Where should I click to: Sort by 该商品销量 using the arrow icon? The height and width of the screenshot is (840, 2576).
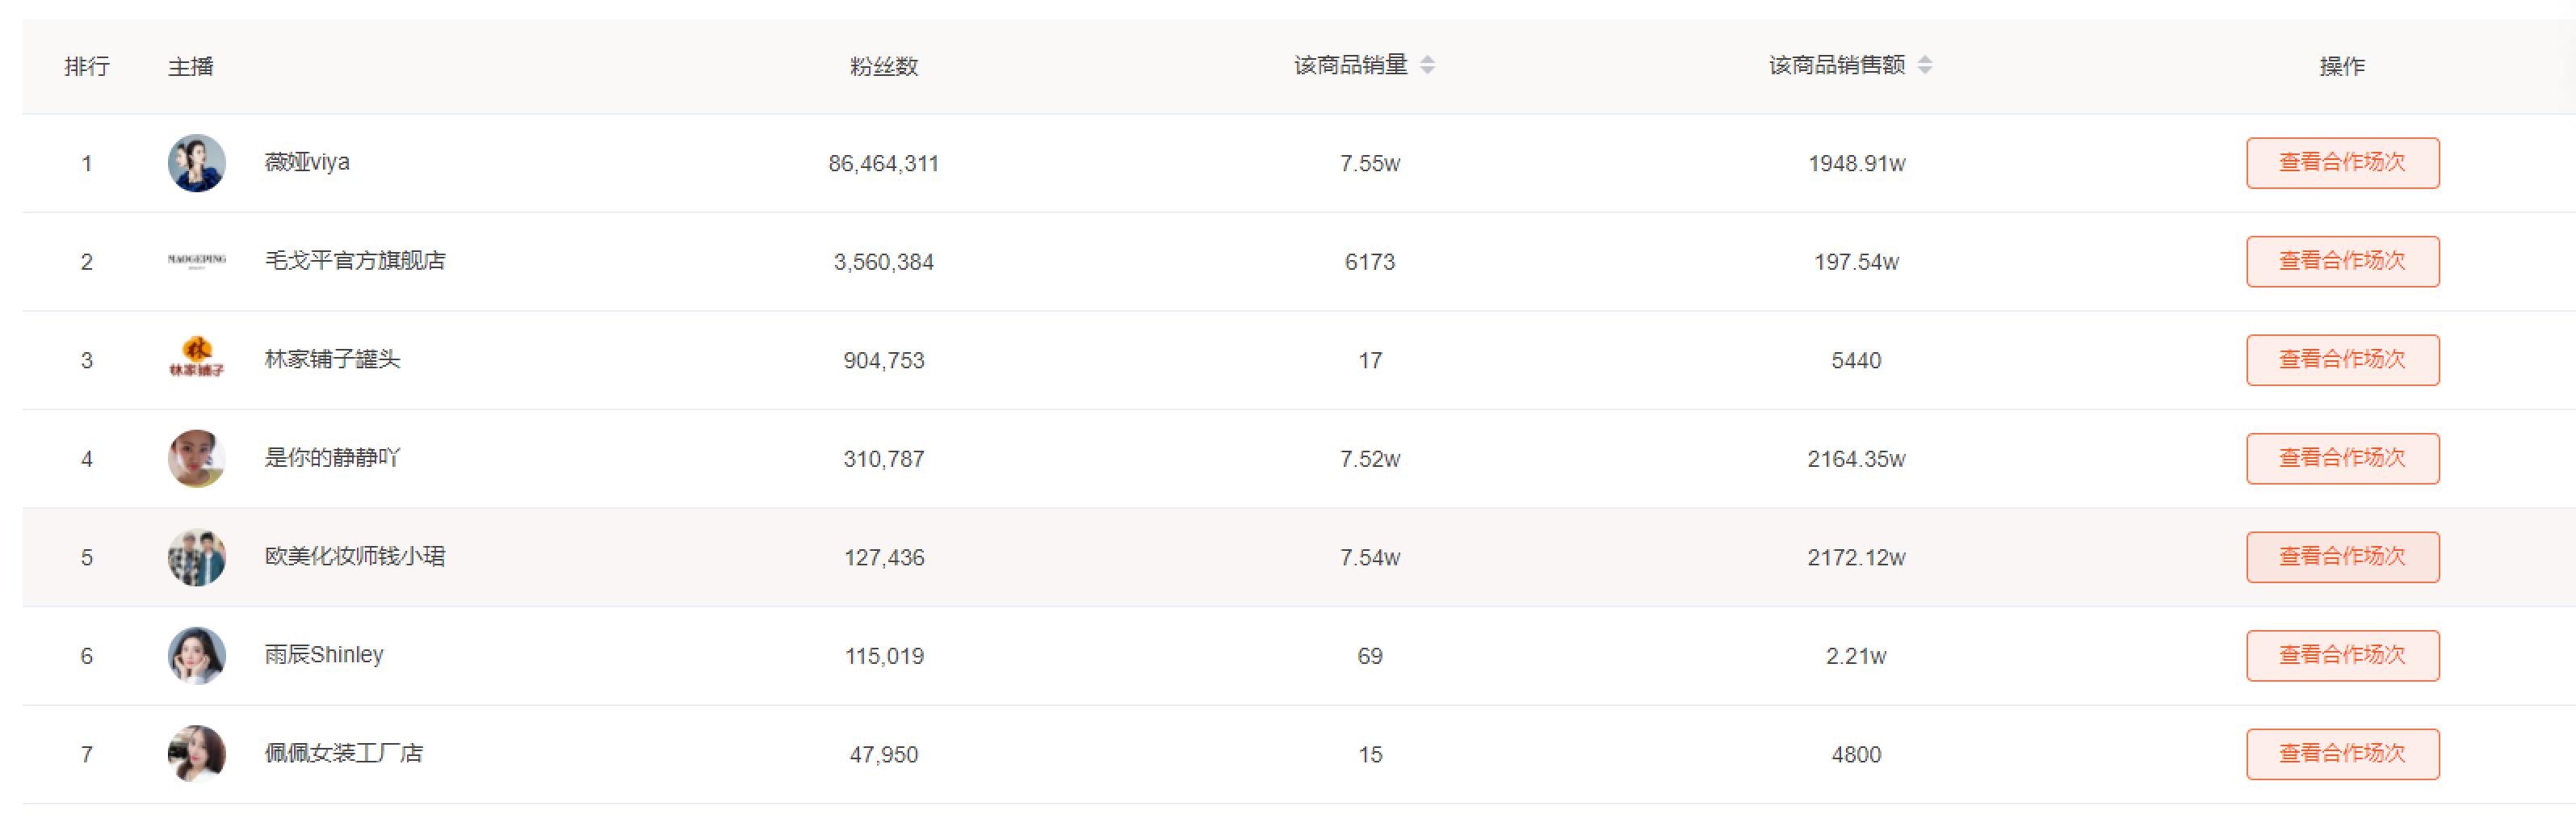[1427, 65]
